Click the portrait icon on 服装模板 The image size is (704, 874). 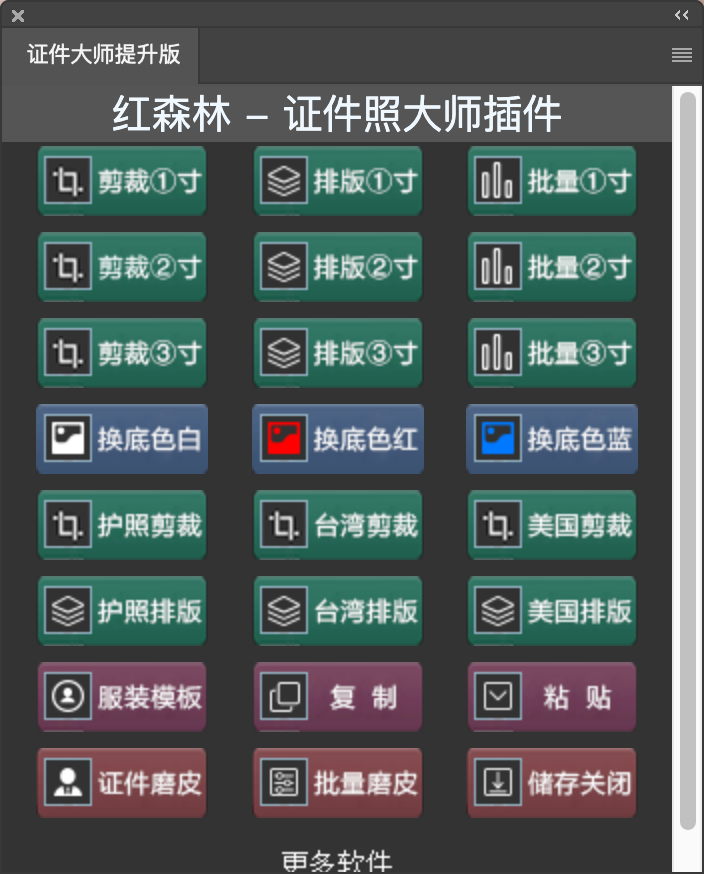pos(68,697)
